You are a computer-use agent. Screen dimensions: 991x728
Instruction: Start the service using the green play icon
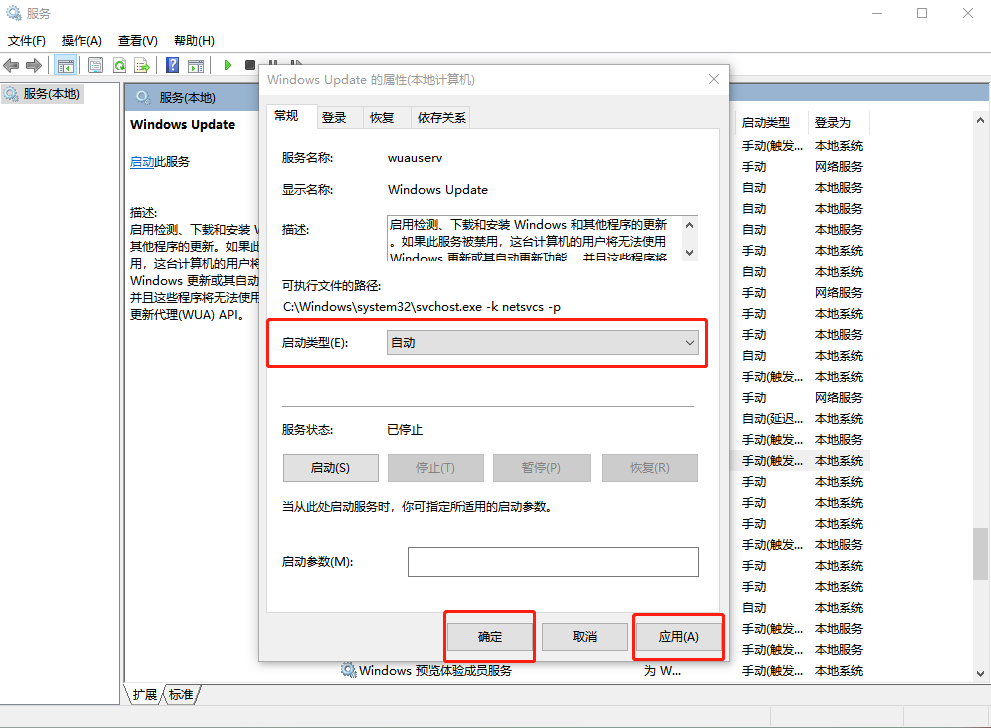tap(227, 64)
